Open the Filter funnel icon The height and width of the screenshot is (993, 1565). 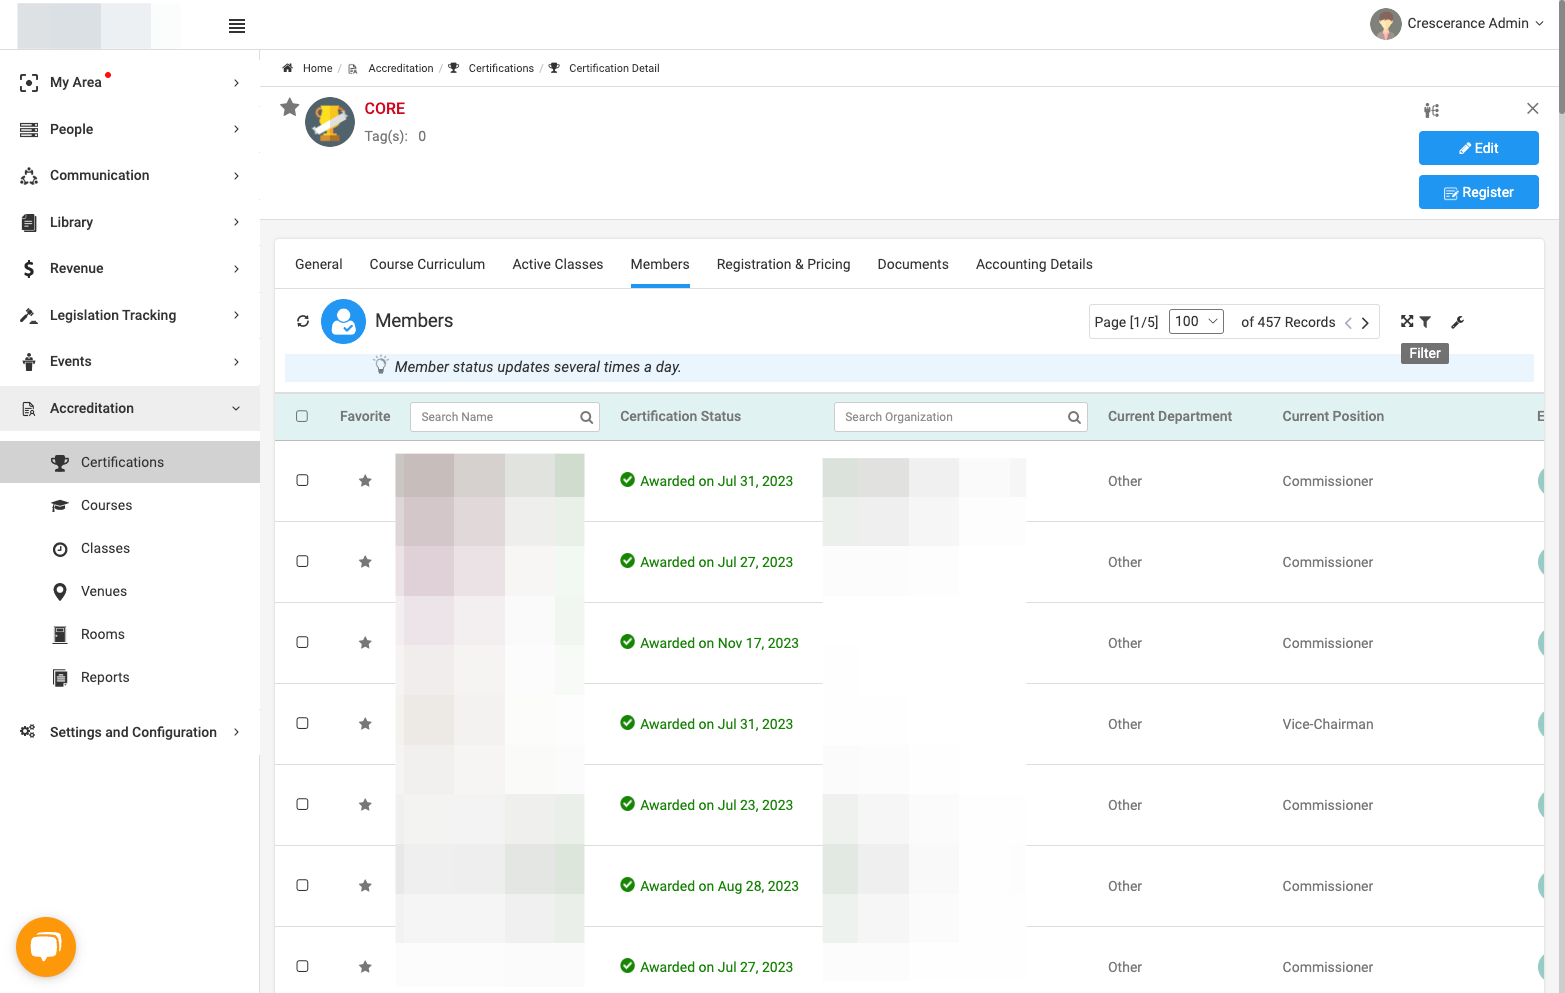(x=1425, y=322)
